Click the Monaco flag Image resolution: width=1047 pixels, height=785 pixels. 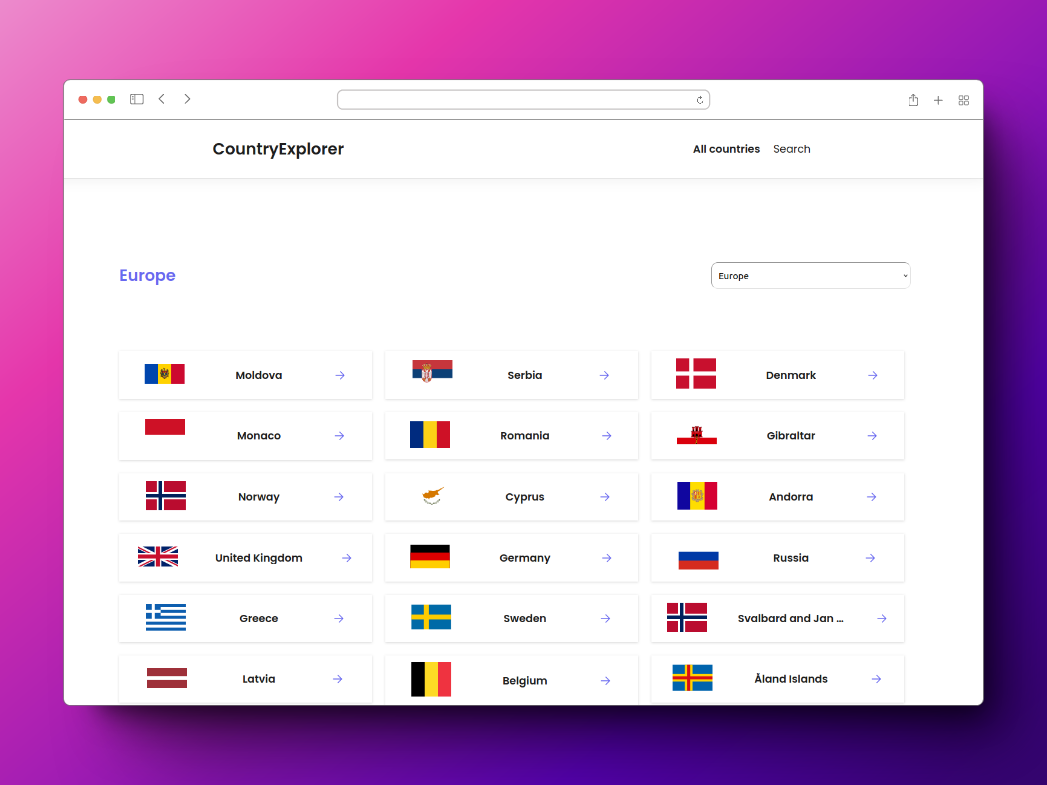point(165,427)
